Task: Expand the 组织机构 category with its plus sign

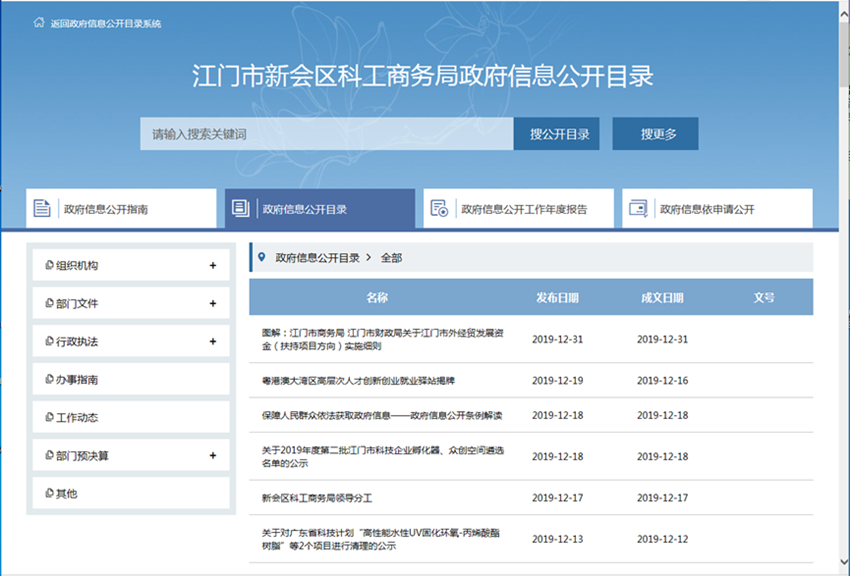Action: 212,265
